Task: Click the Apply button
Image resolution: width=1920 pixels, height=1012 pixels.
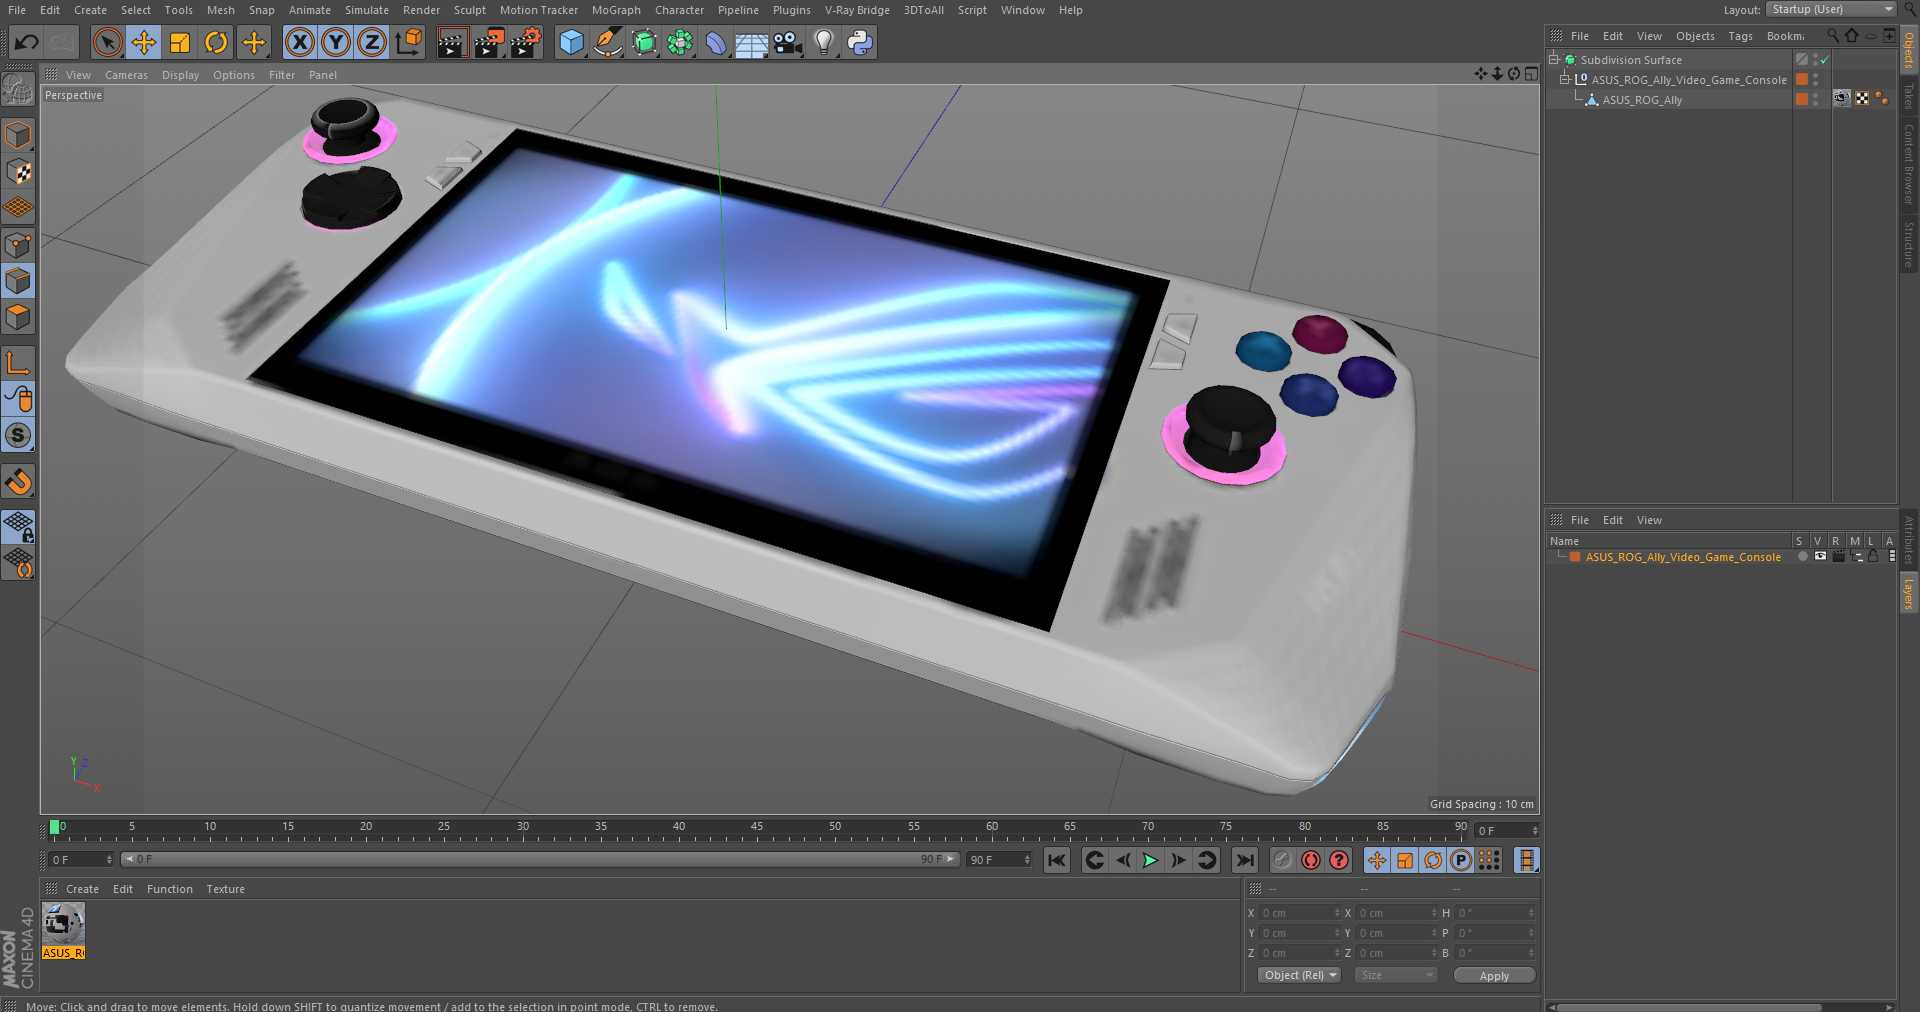Action: 1494,975
